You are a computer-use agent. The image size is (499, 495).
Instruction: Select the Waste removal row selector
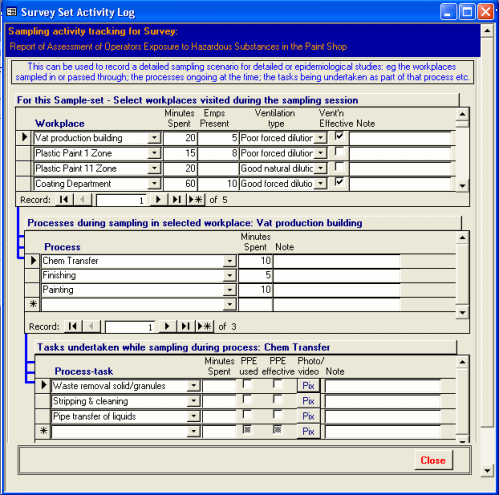tap(43, 385)
